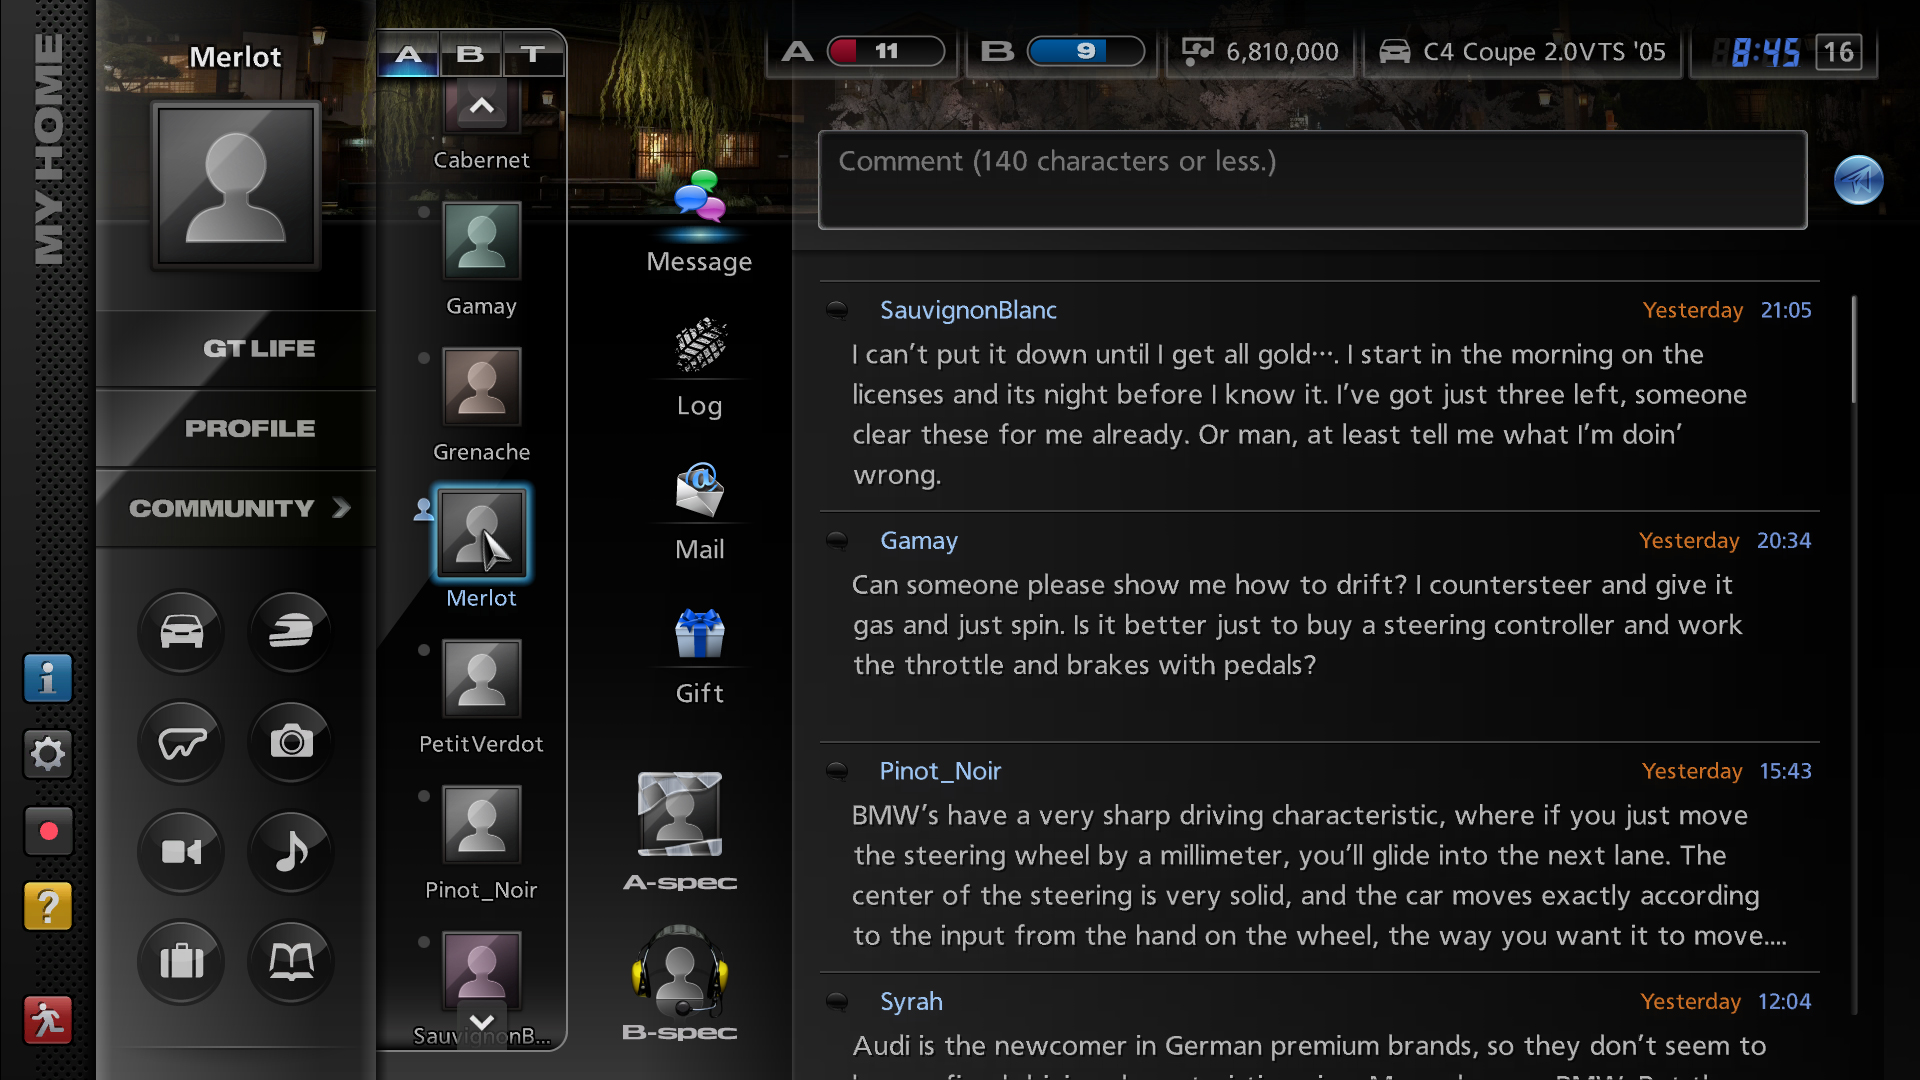Screen dimensions: 1920x1080
Task: Open the photo camera icon
Action: click(291, 742)
